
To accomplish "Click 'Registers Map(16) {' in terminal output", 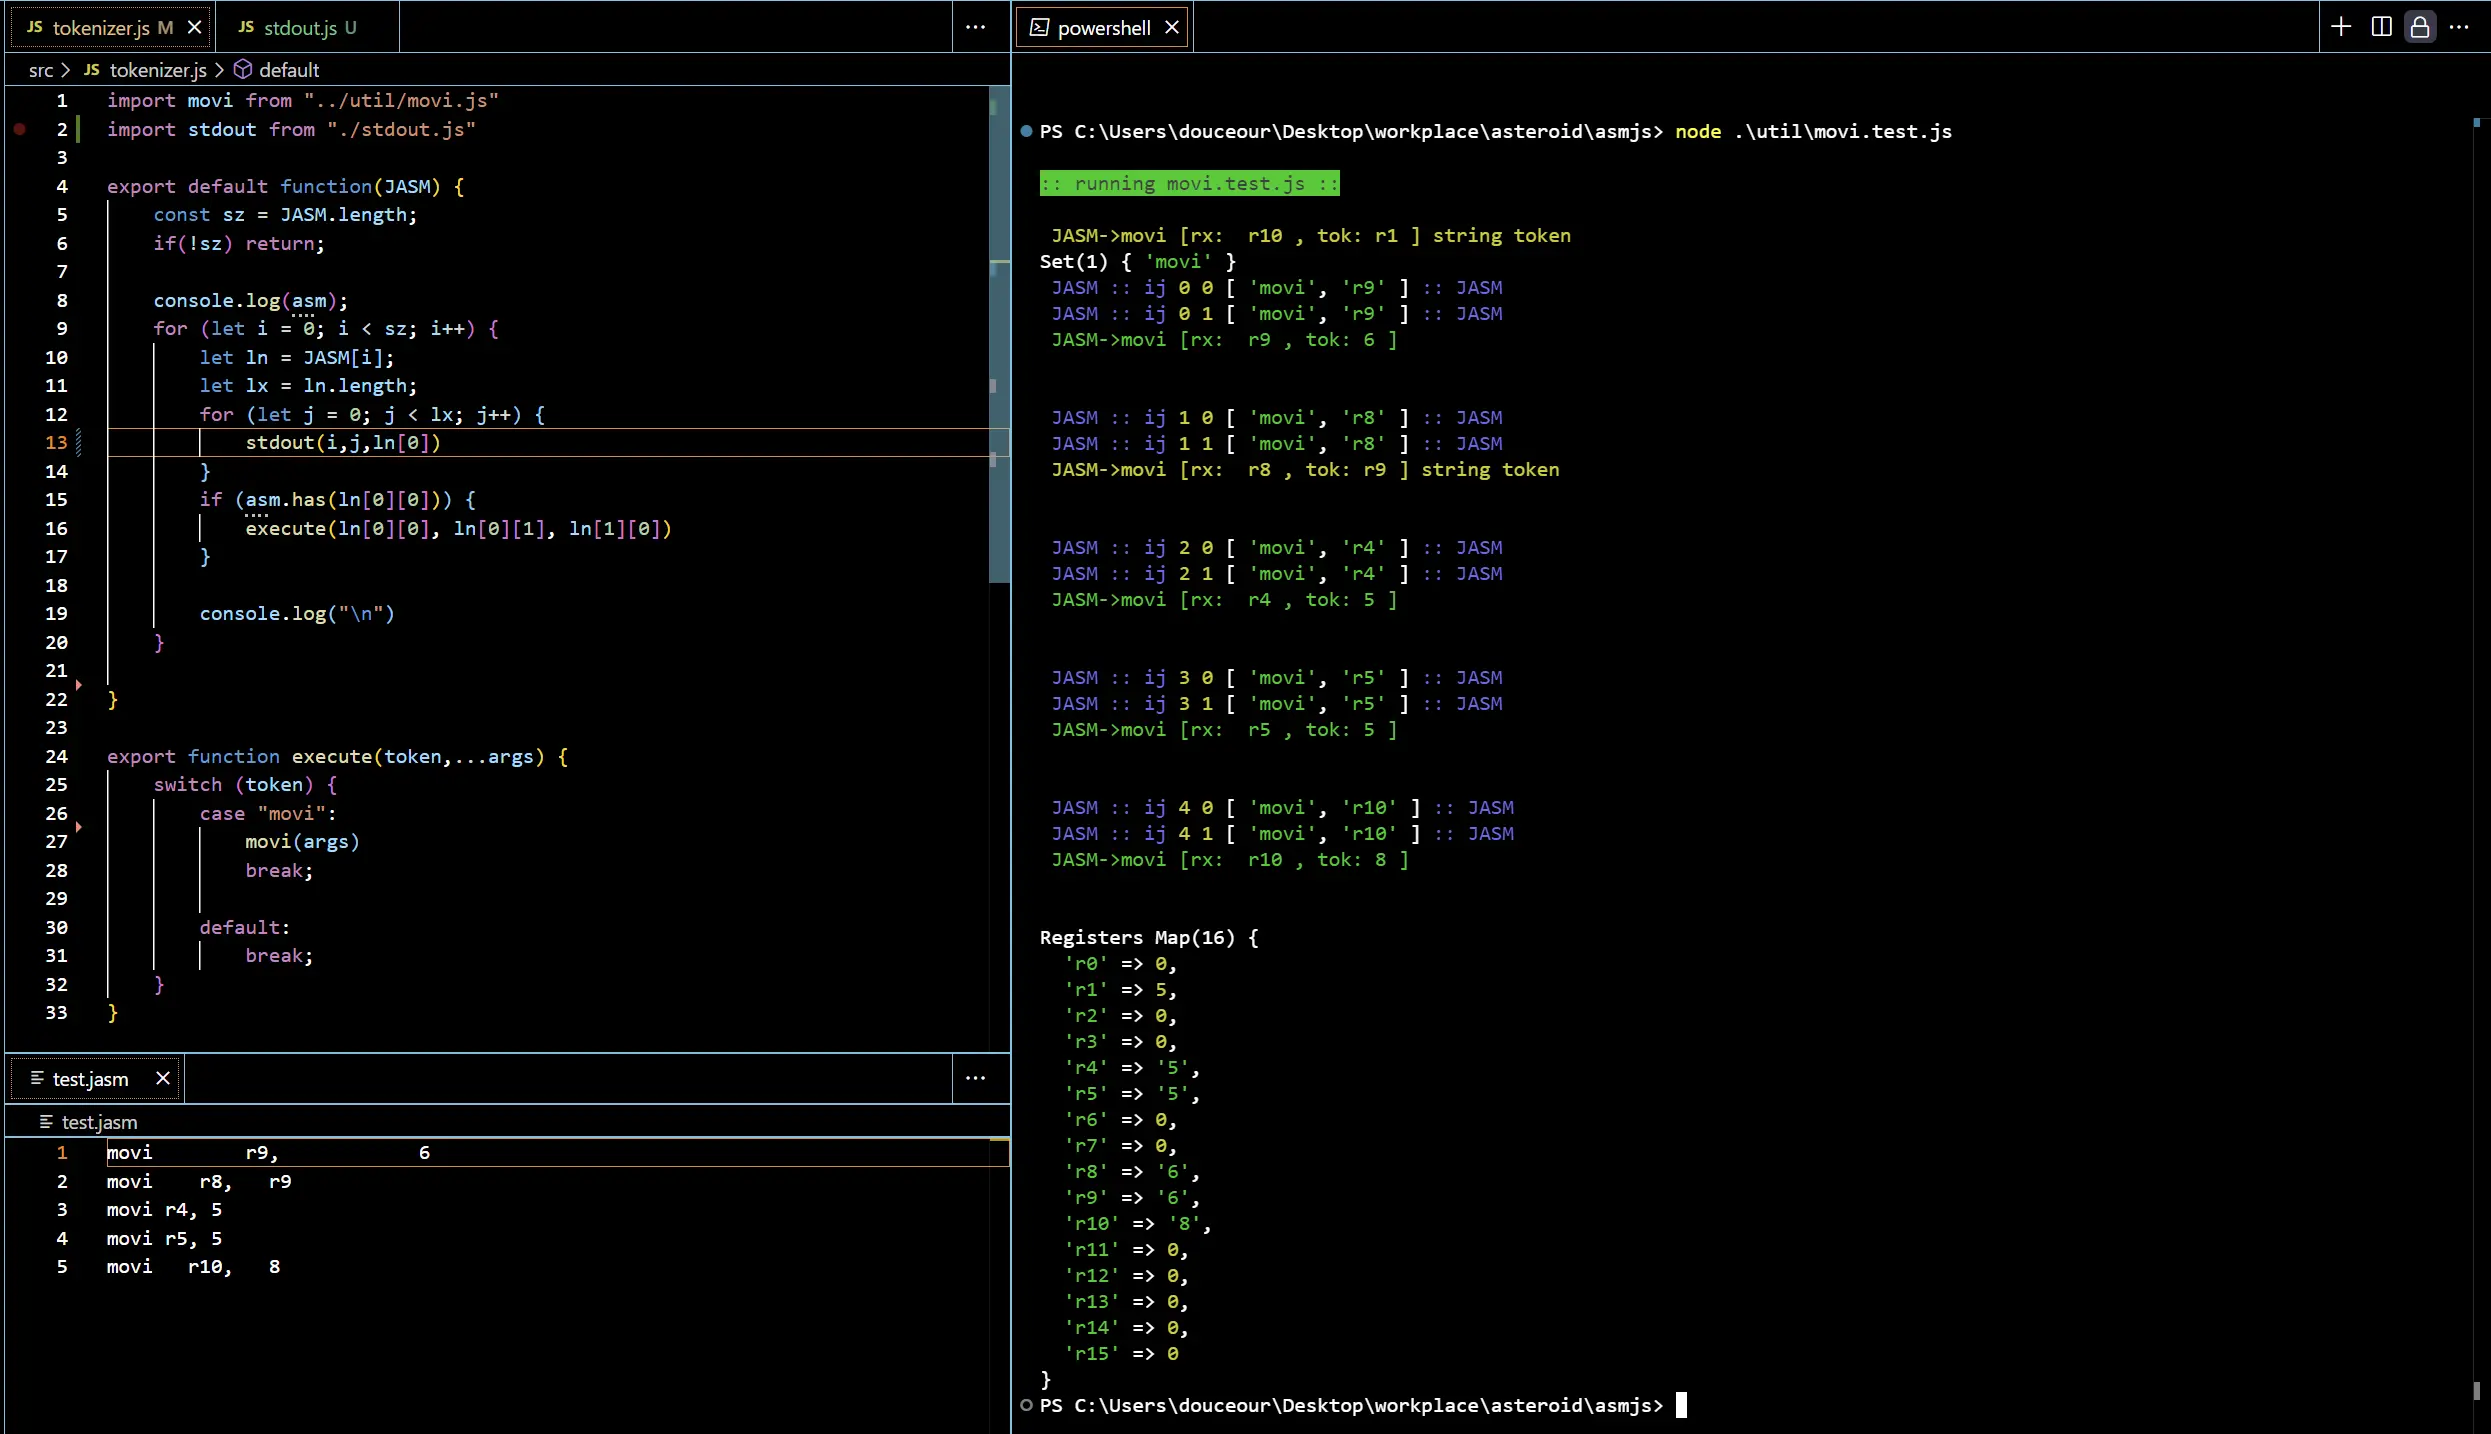I will [x=1149, y=937].
